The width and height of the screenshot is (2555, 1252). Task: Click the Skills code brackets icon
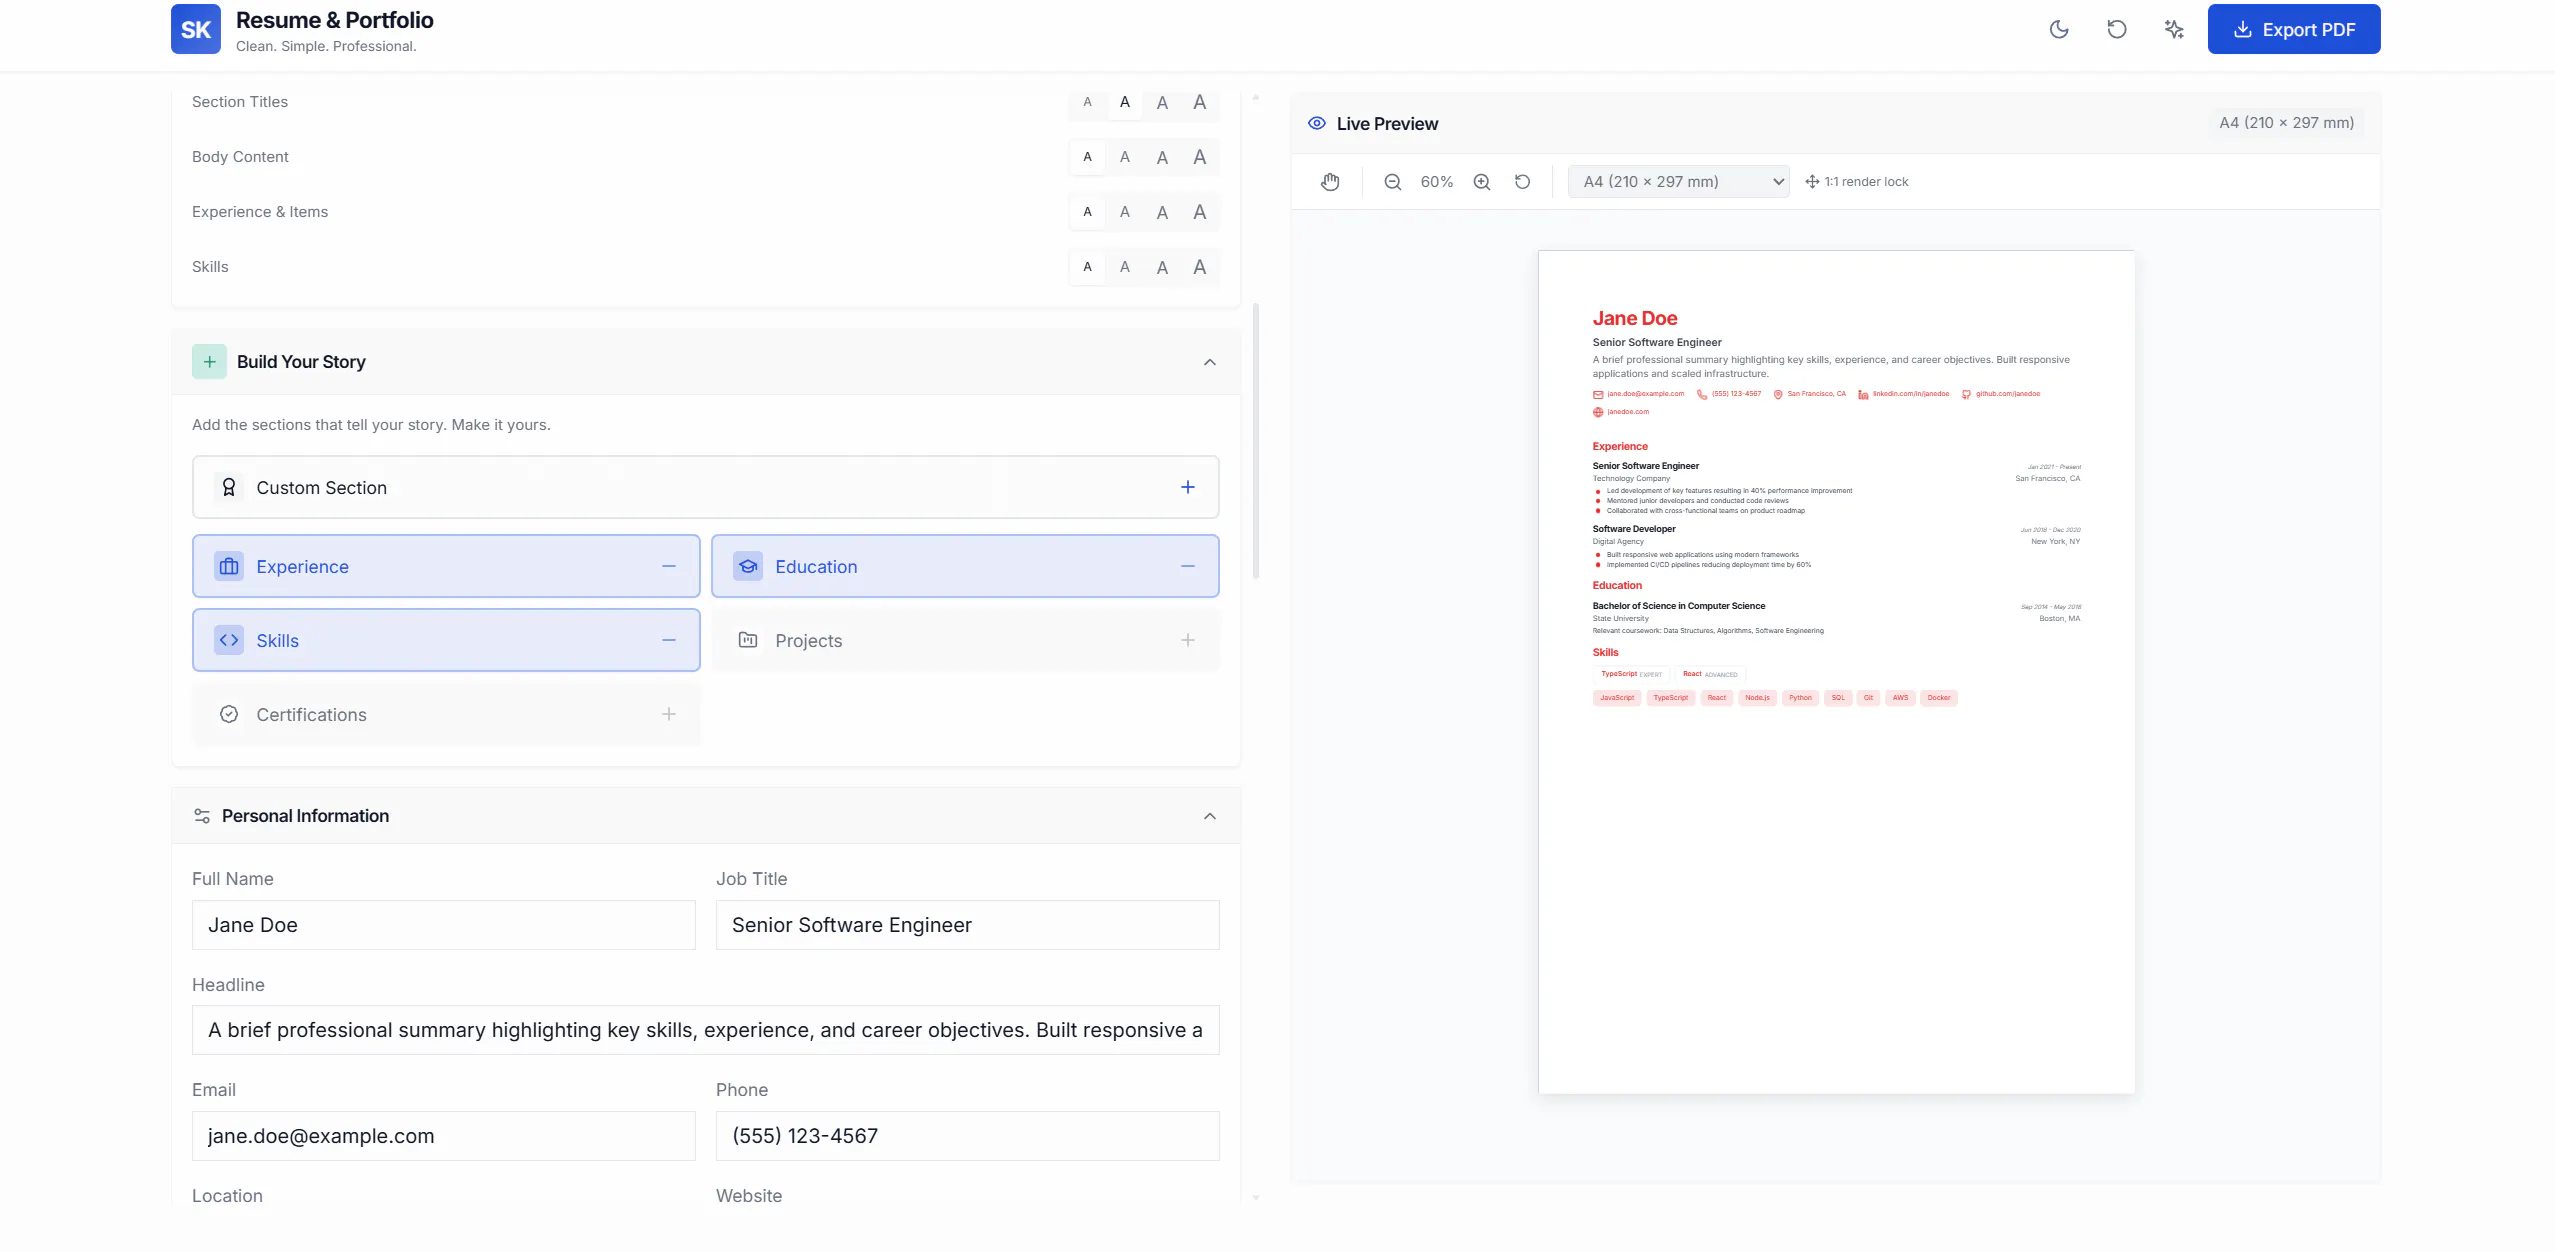229,640
